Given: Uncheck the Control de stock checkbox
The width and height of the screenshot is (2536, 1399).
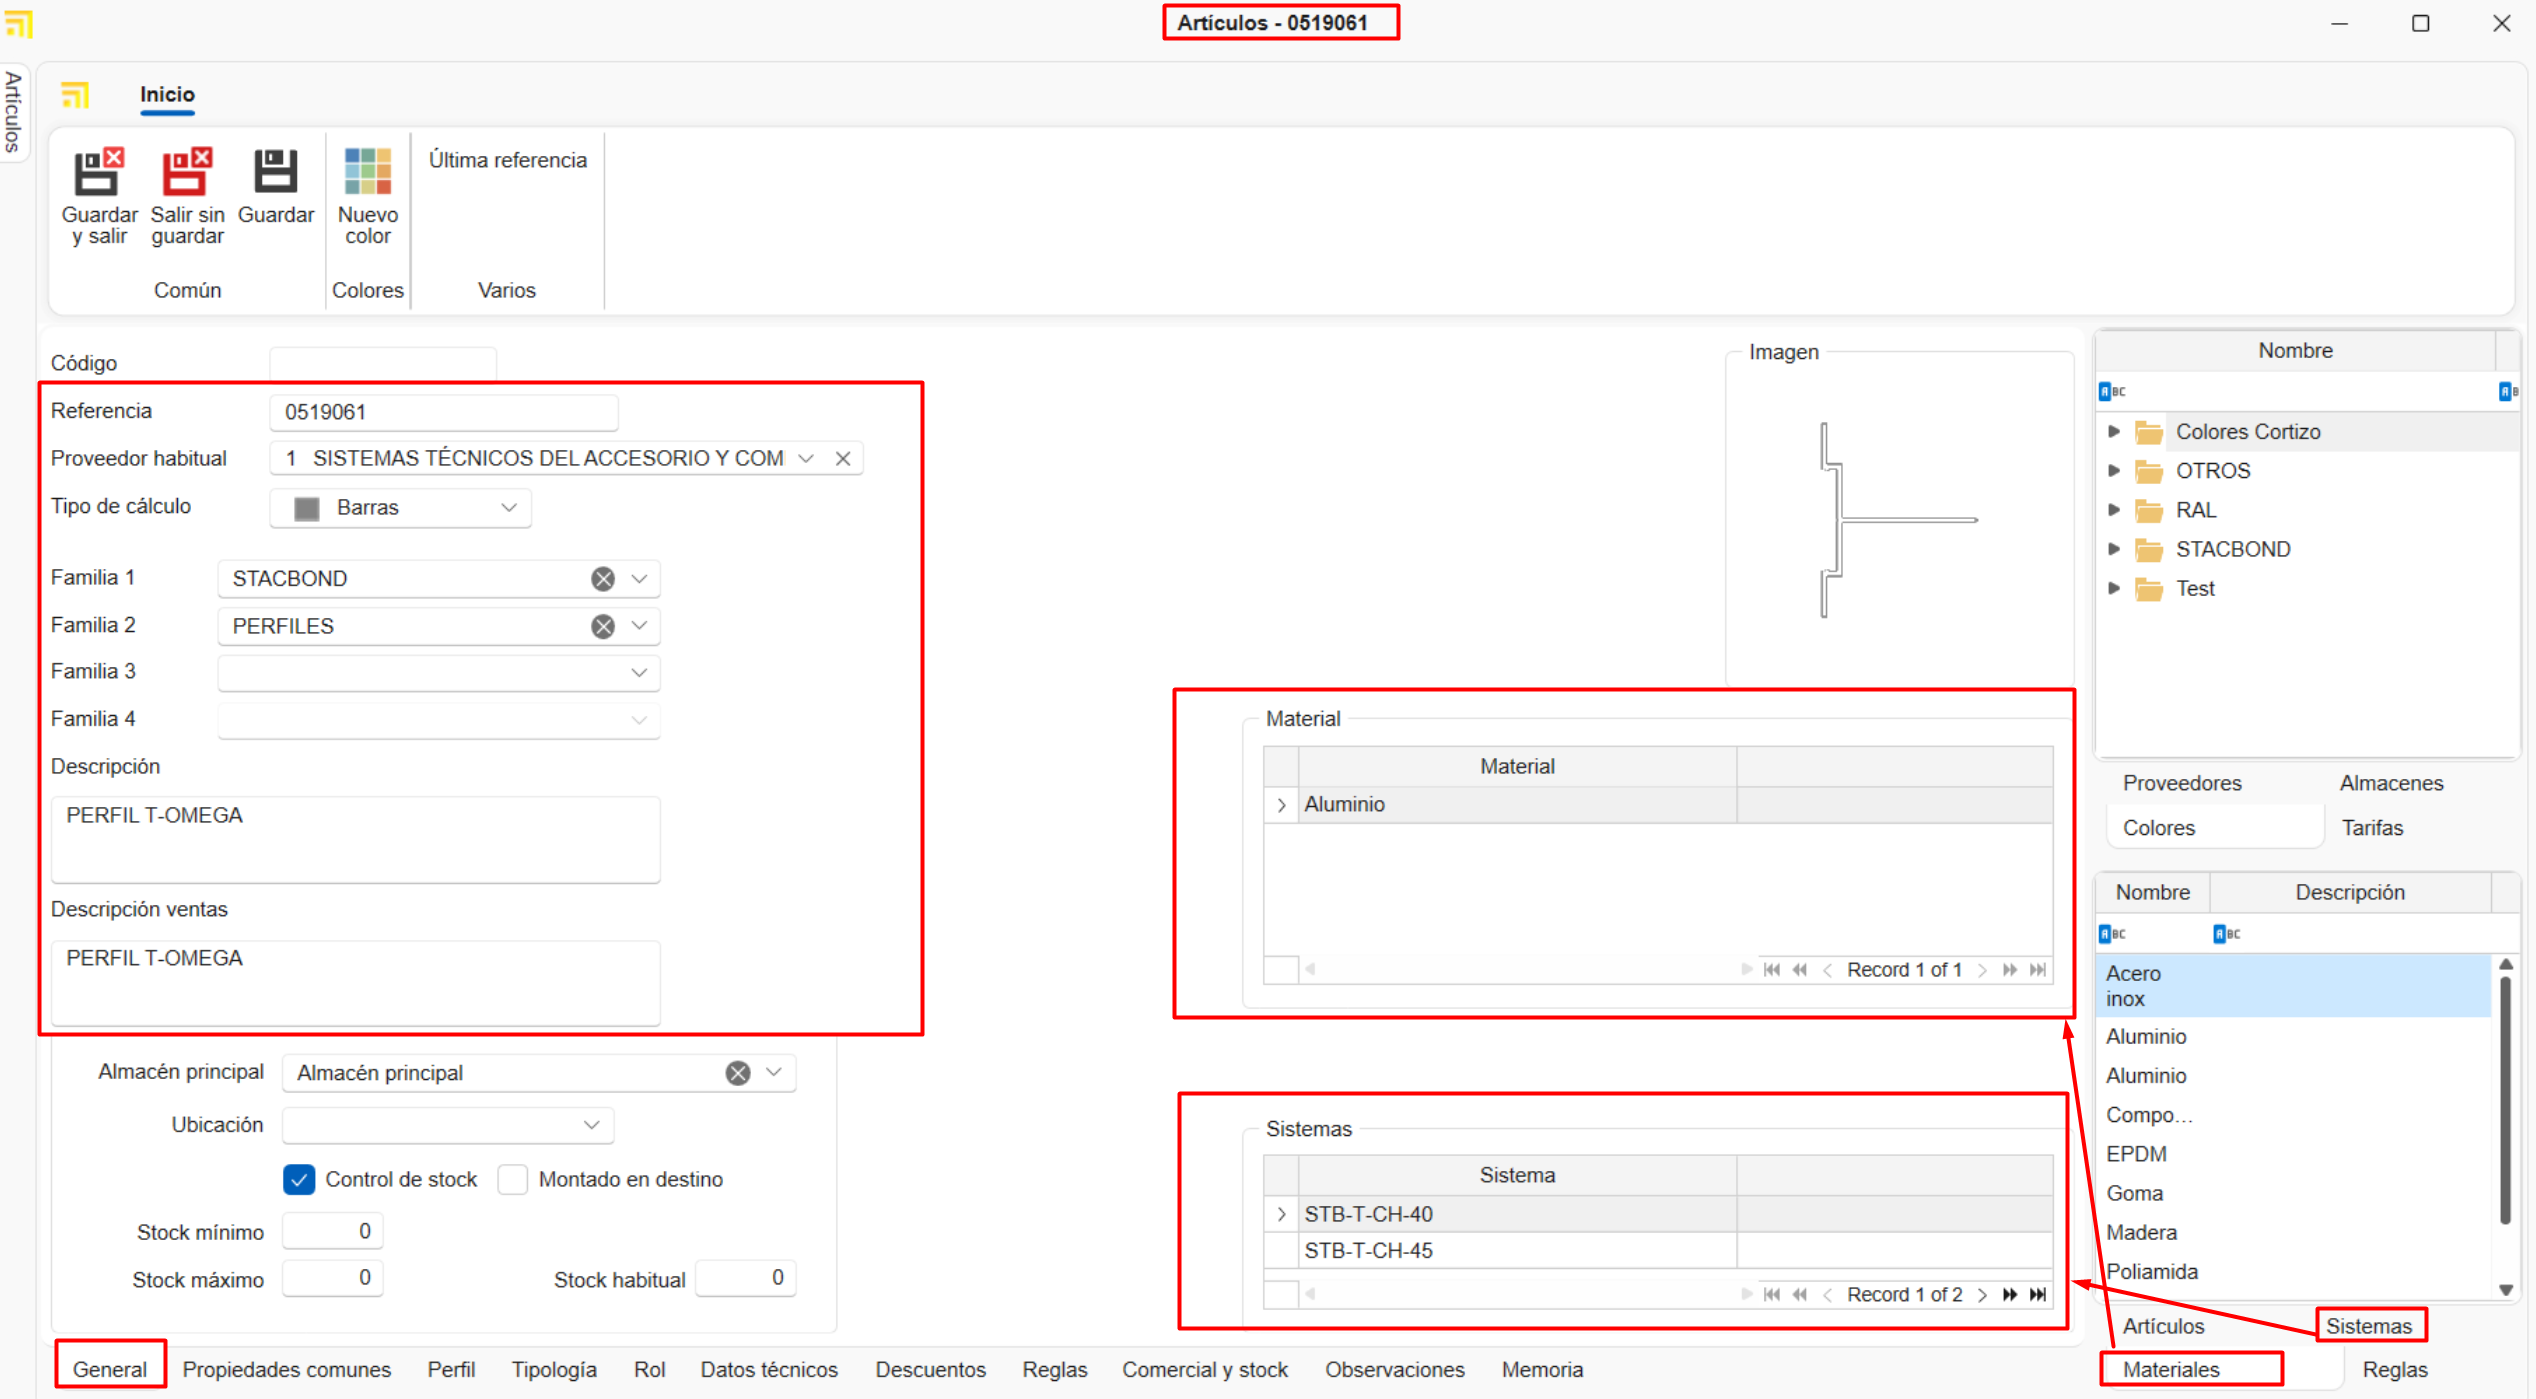Looking at the screenshot, I should coord(299,1180).
